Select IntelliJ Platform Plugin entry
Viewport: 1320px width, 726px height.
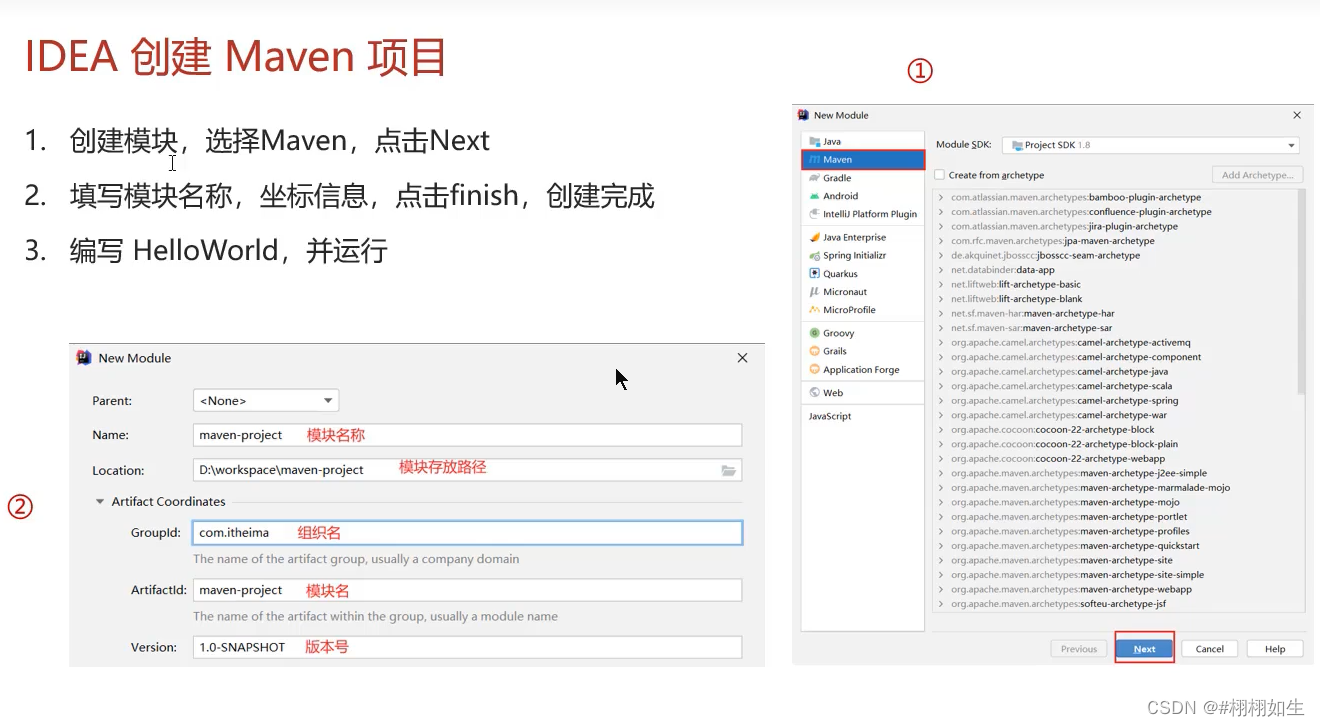pyautogui.click(x=862, y=214)
